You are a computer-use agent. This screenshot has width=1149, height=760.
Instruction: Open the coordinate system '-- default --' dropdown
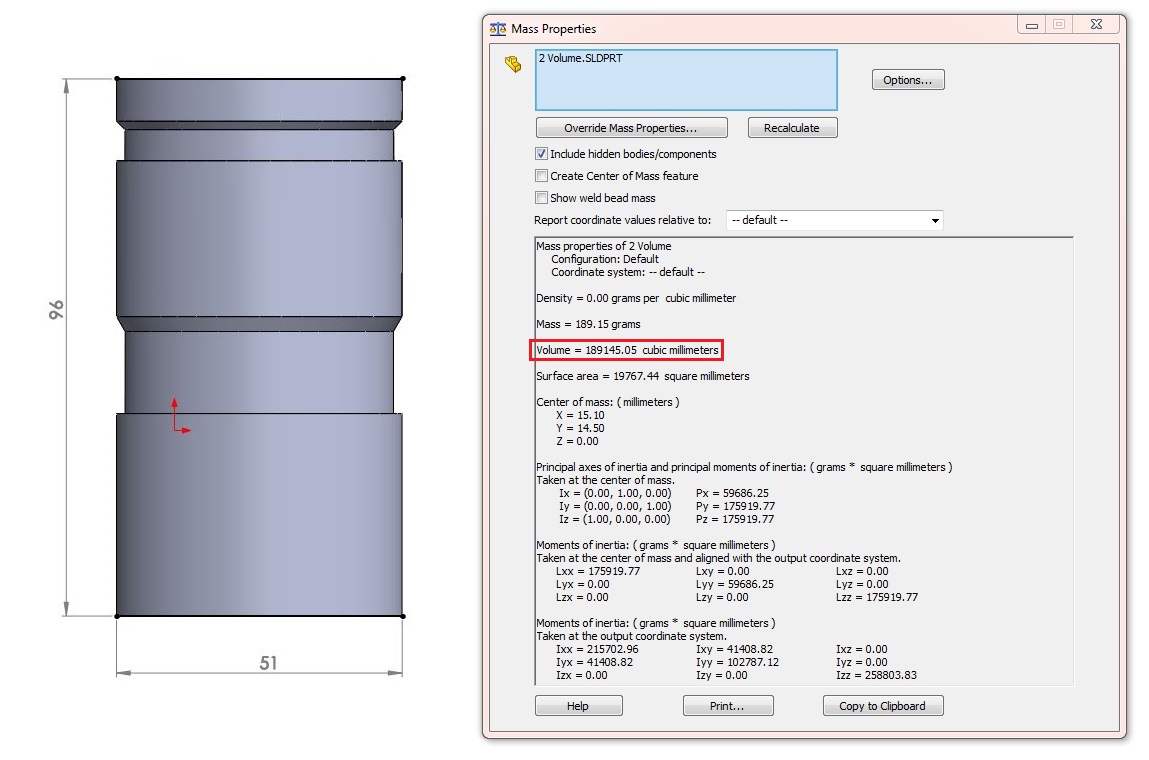click(835, 221)
